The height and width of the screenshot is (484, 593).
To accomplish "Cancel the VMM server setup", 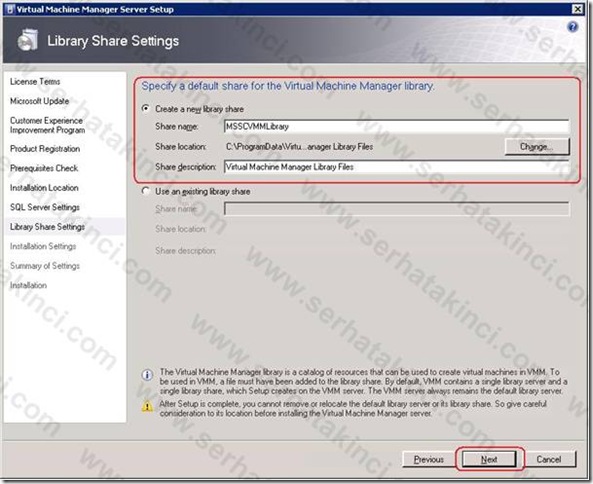I will click(x=548, y=459).
